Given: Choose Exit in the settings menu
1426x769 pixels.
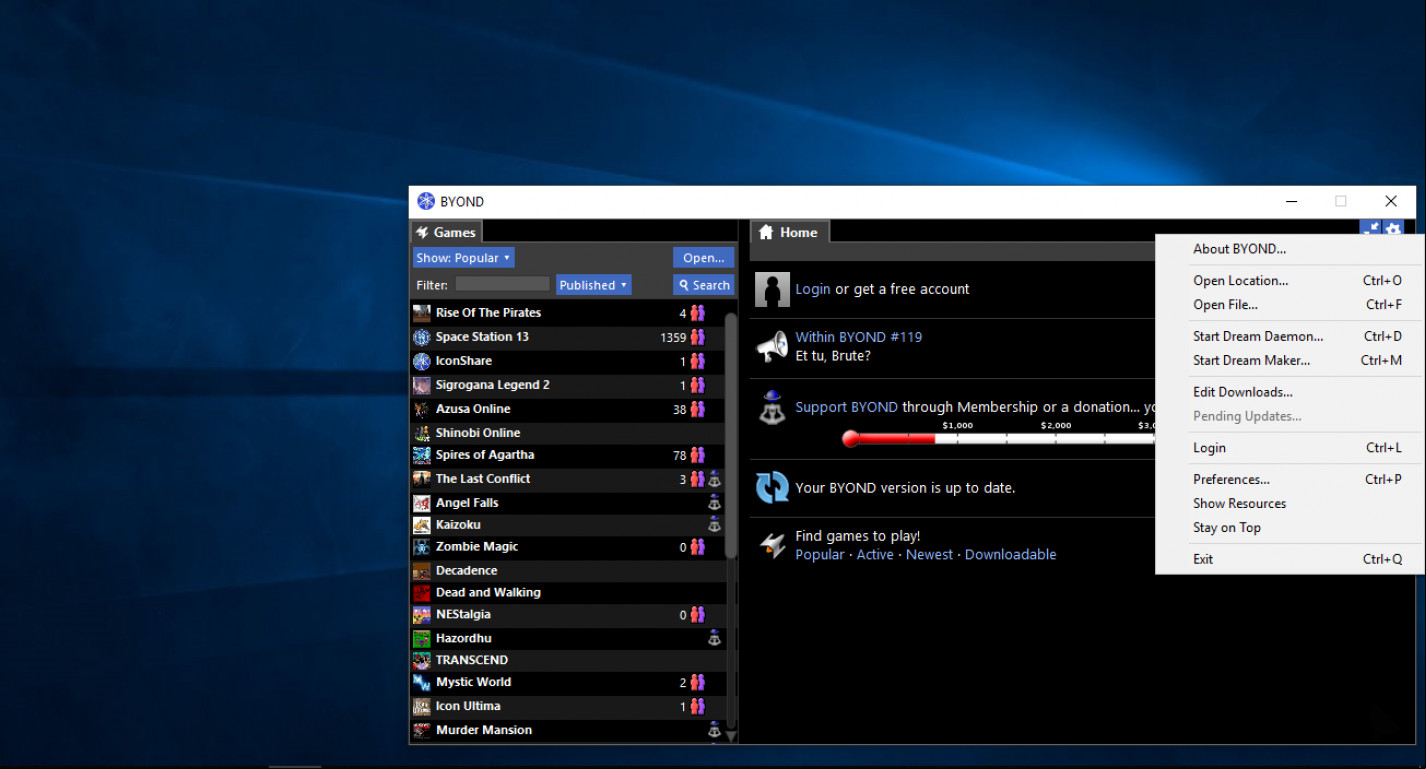Looking at the screenshot, I should 1289,560.
